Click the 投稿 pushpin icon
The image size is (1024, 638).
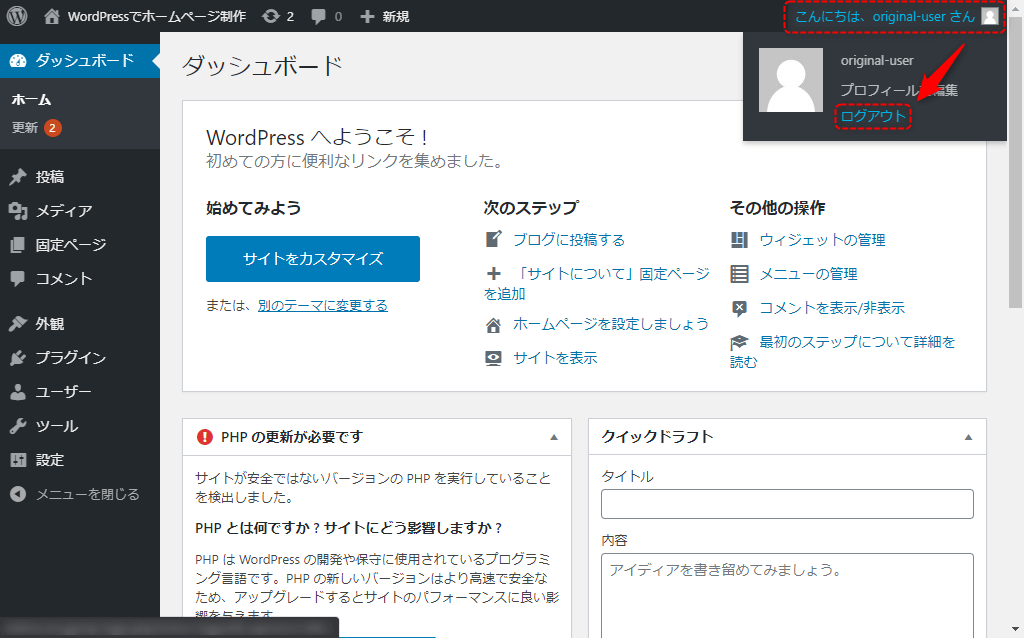pos(18,177)
